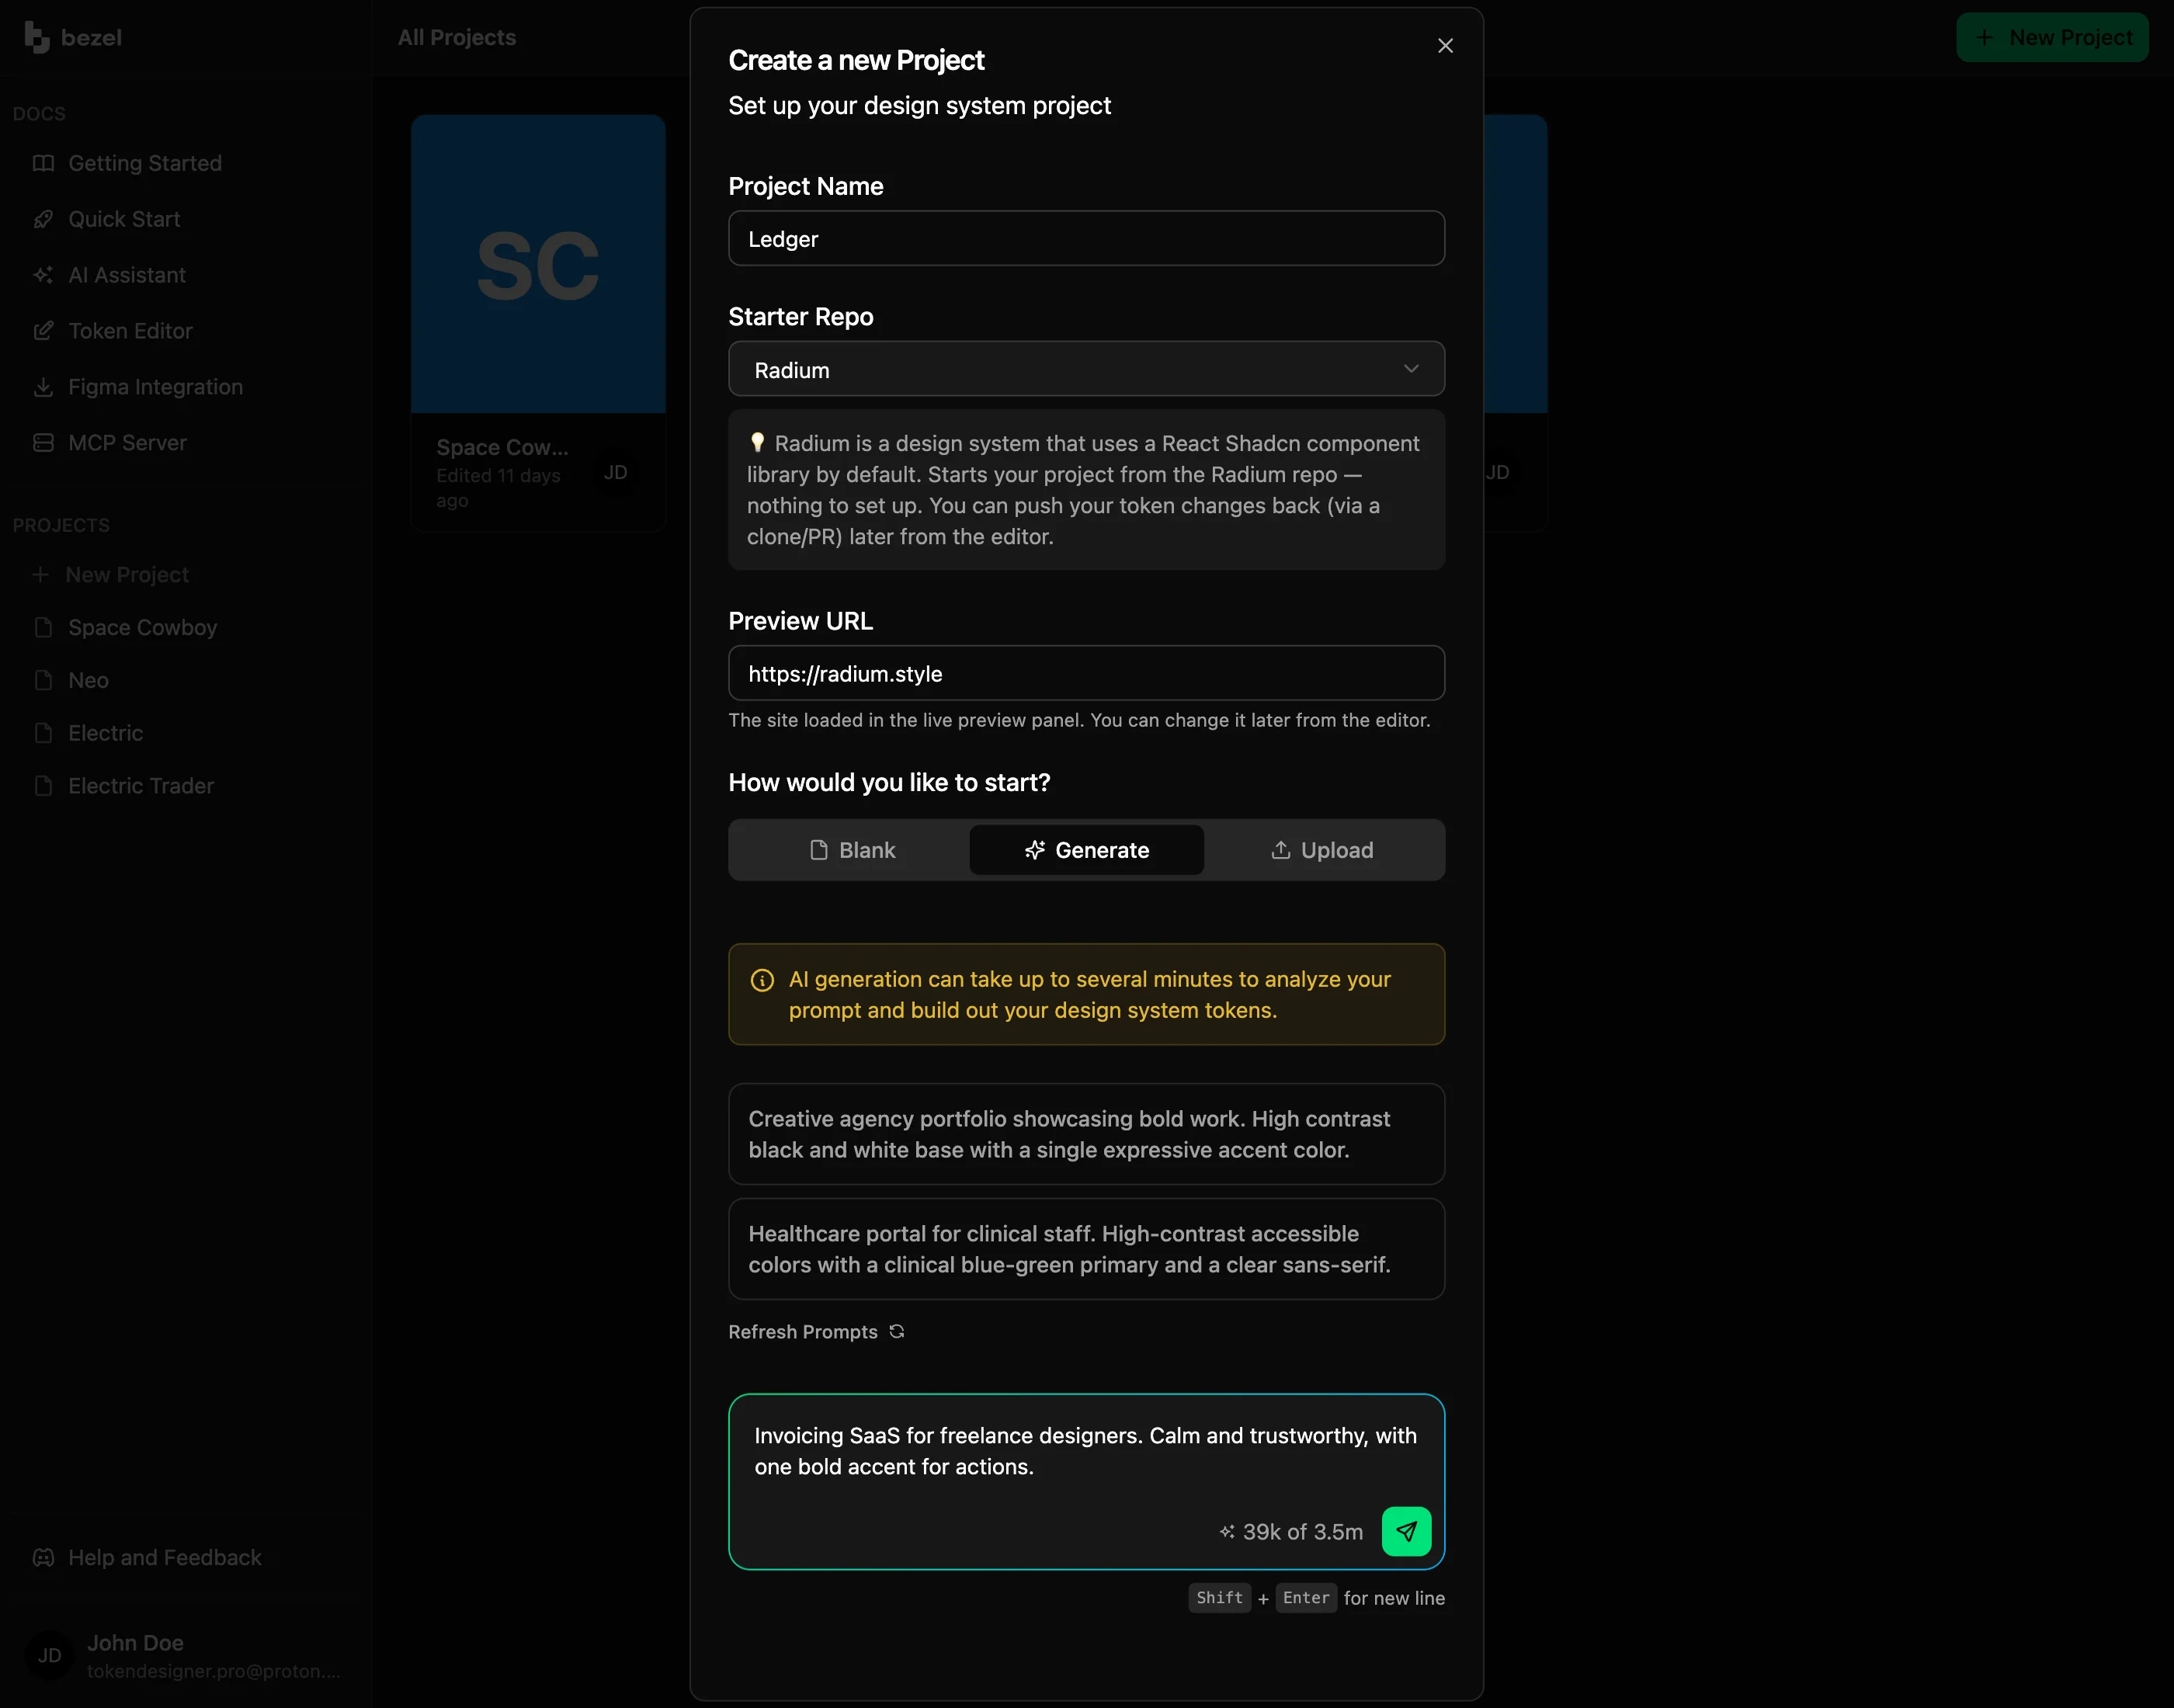Click the John Doe account name
The width and height of the screenshot is (2174, 1708).
[x=135, y=1643]
